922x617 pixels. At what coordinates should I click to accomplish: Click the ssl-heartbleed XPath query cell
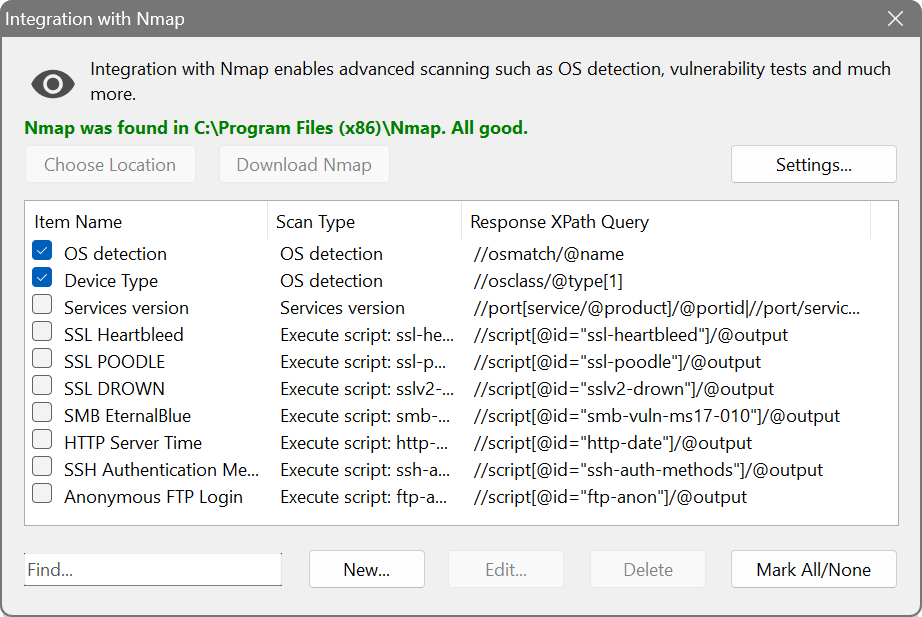630,335
